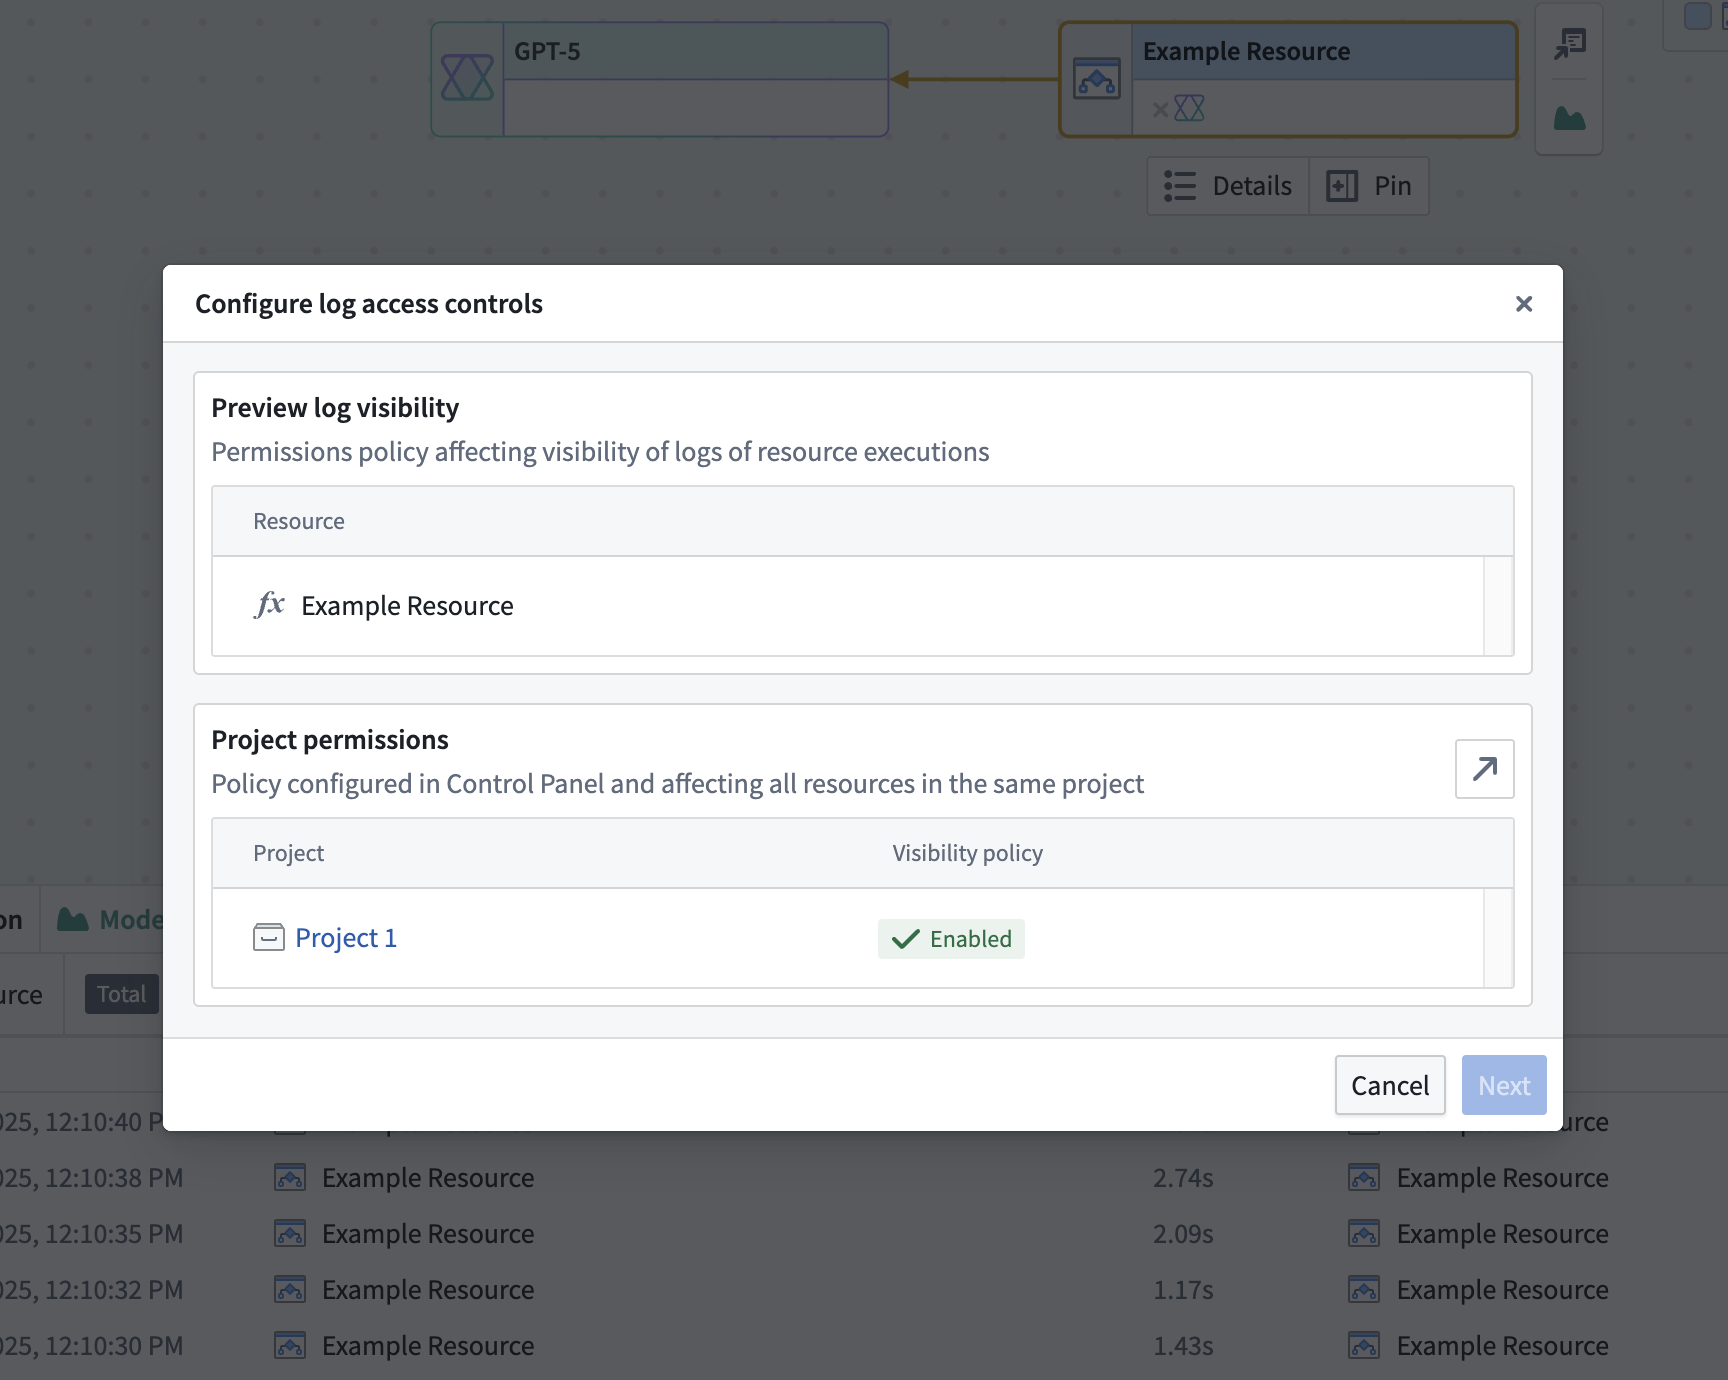This screenshot has height=1380, width=1728.
Task: Click the fx function icon beside Example Resource
Action: click(270, 605)
